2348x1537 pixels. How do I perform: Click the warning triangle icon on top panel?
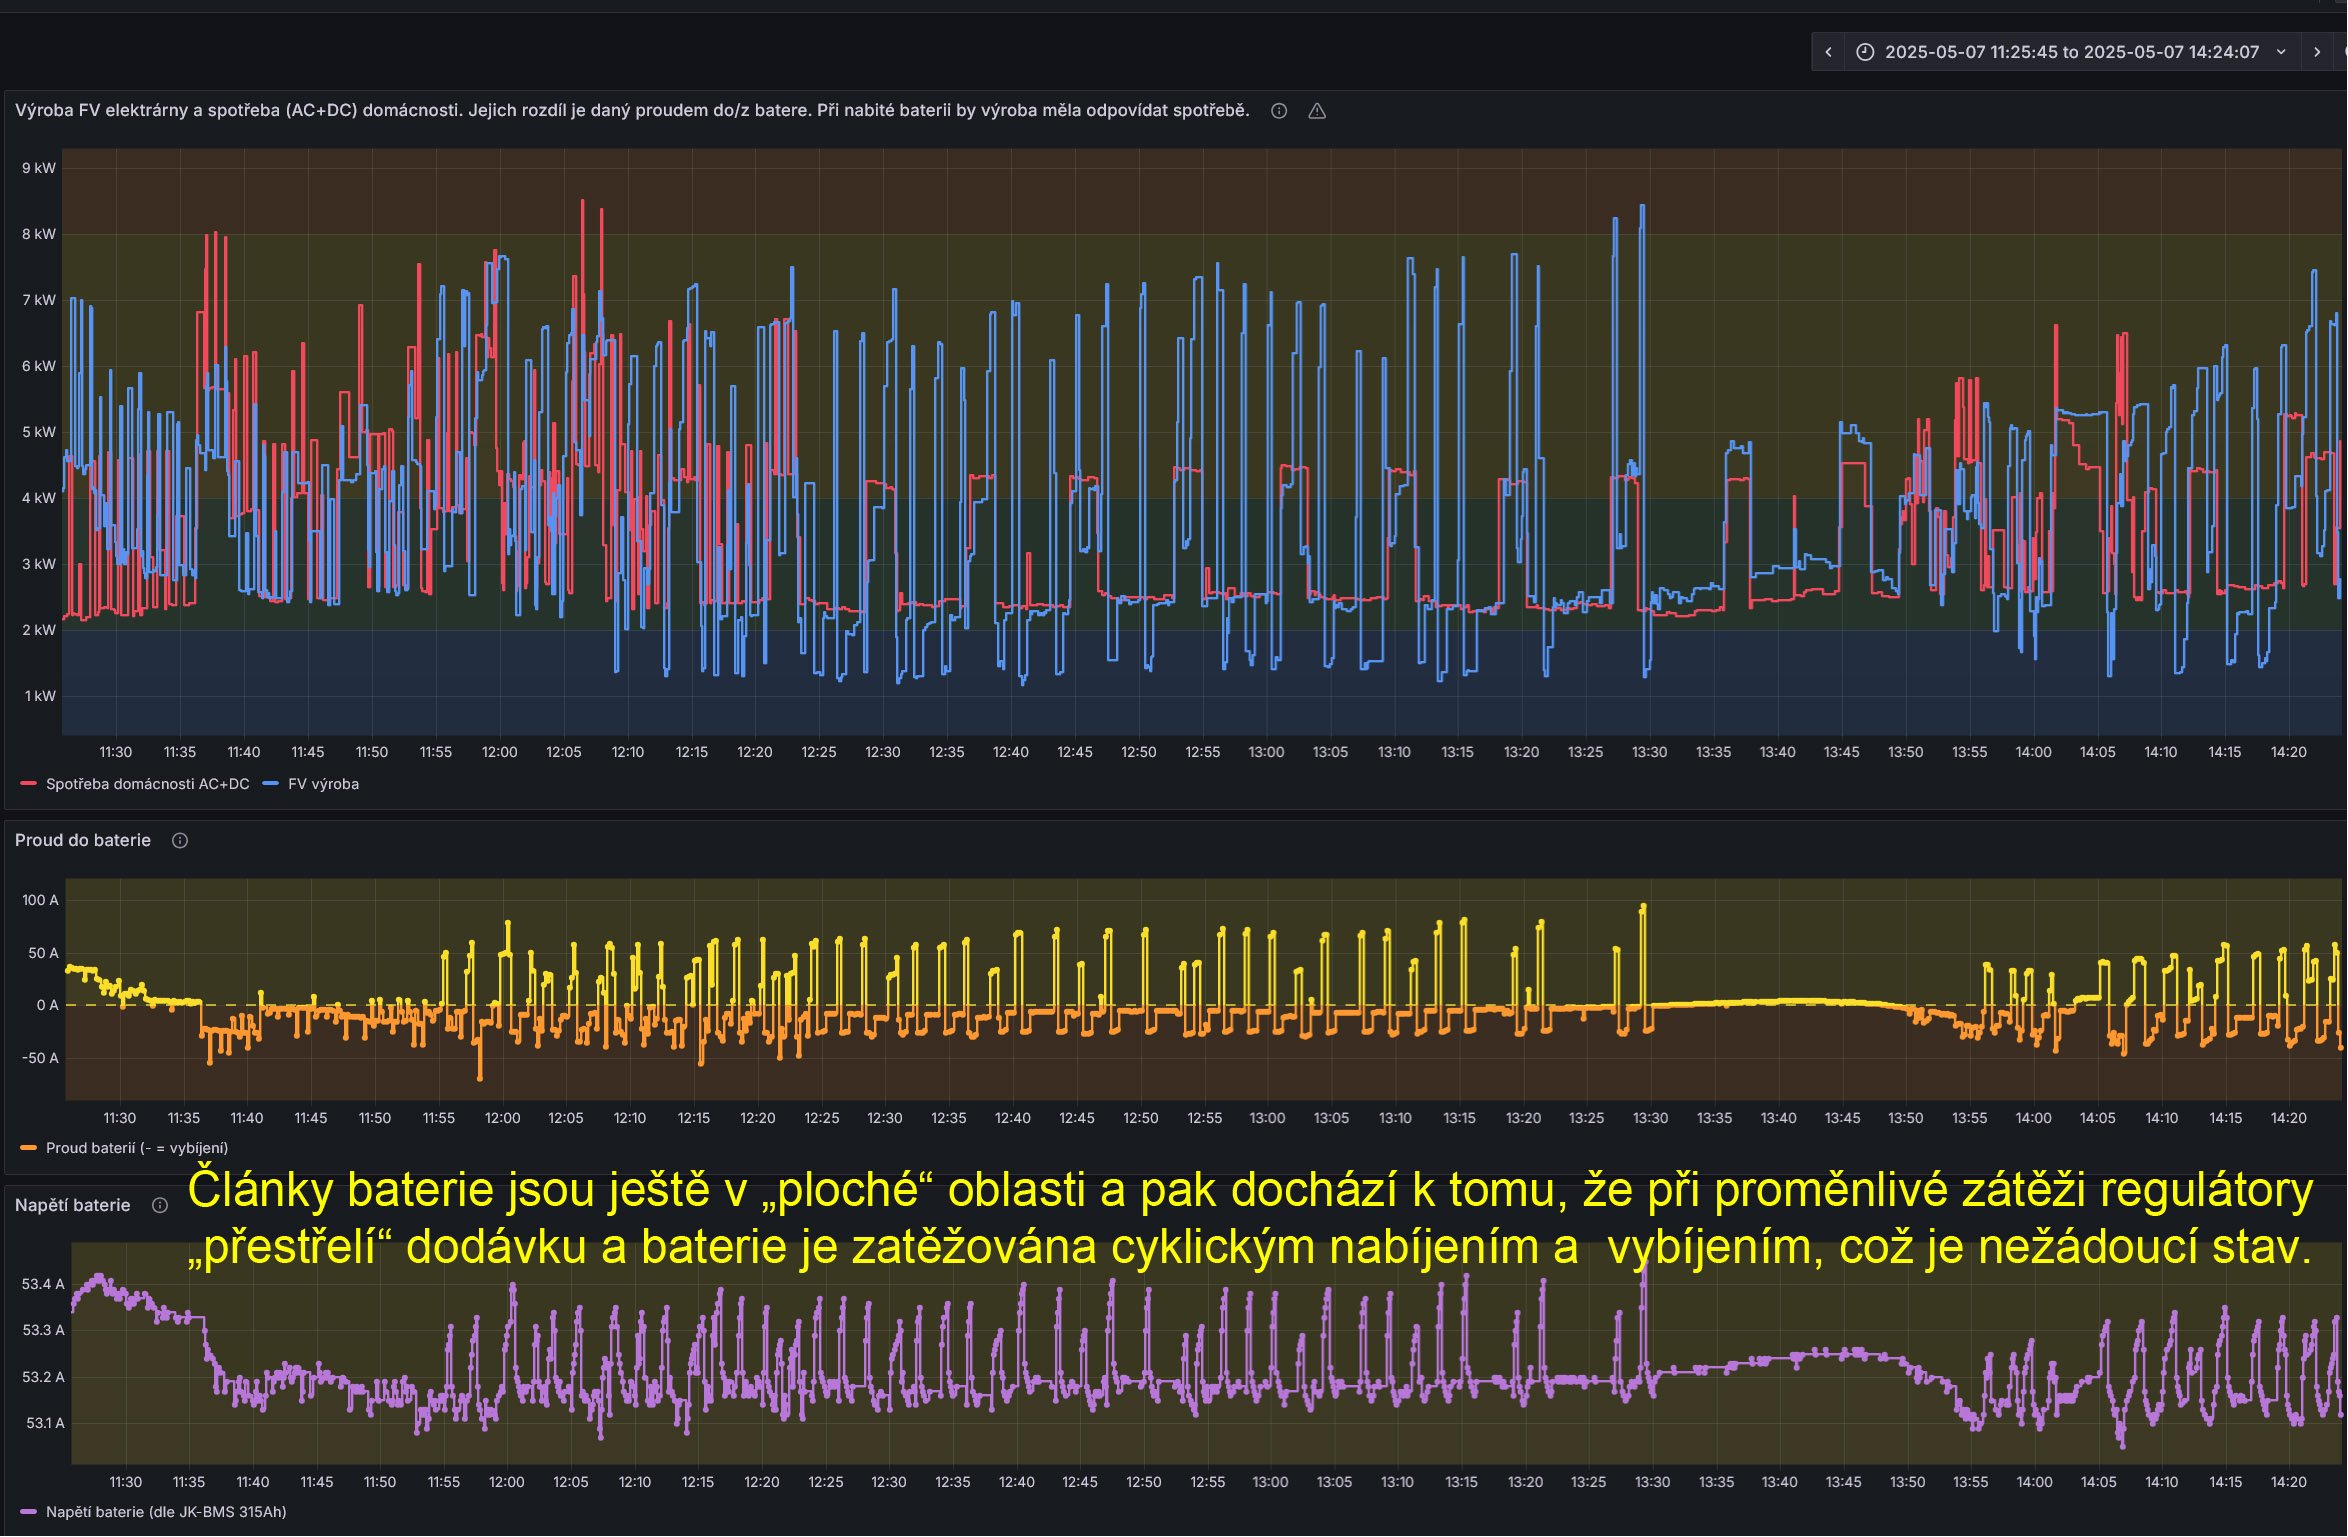coord(1317,111)
